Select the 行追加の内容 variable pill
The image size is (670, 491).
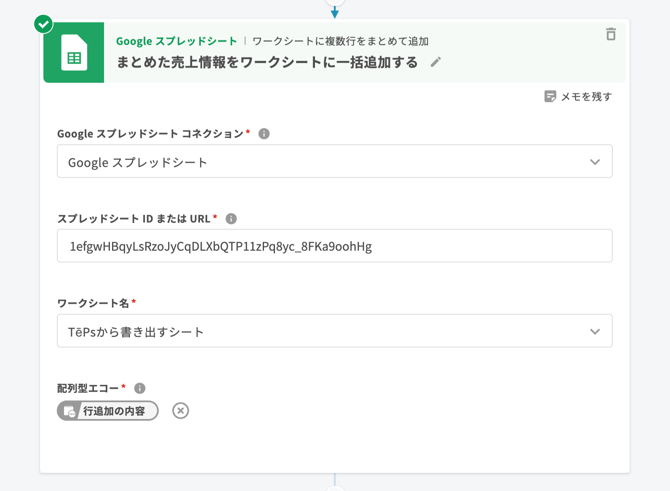108,411
